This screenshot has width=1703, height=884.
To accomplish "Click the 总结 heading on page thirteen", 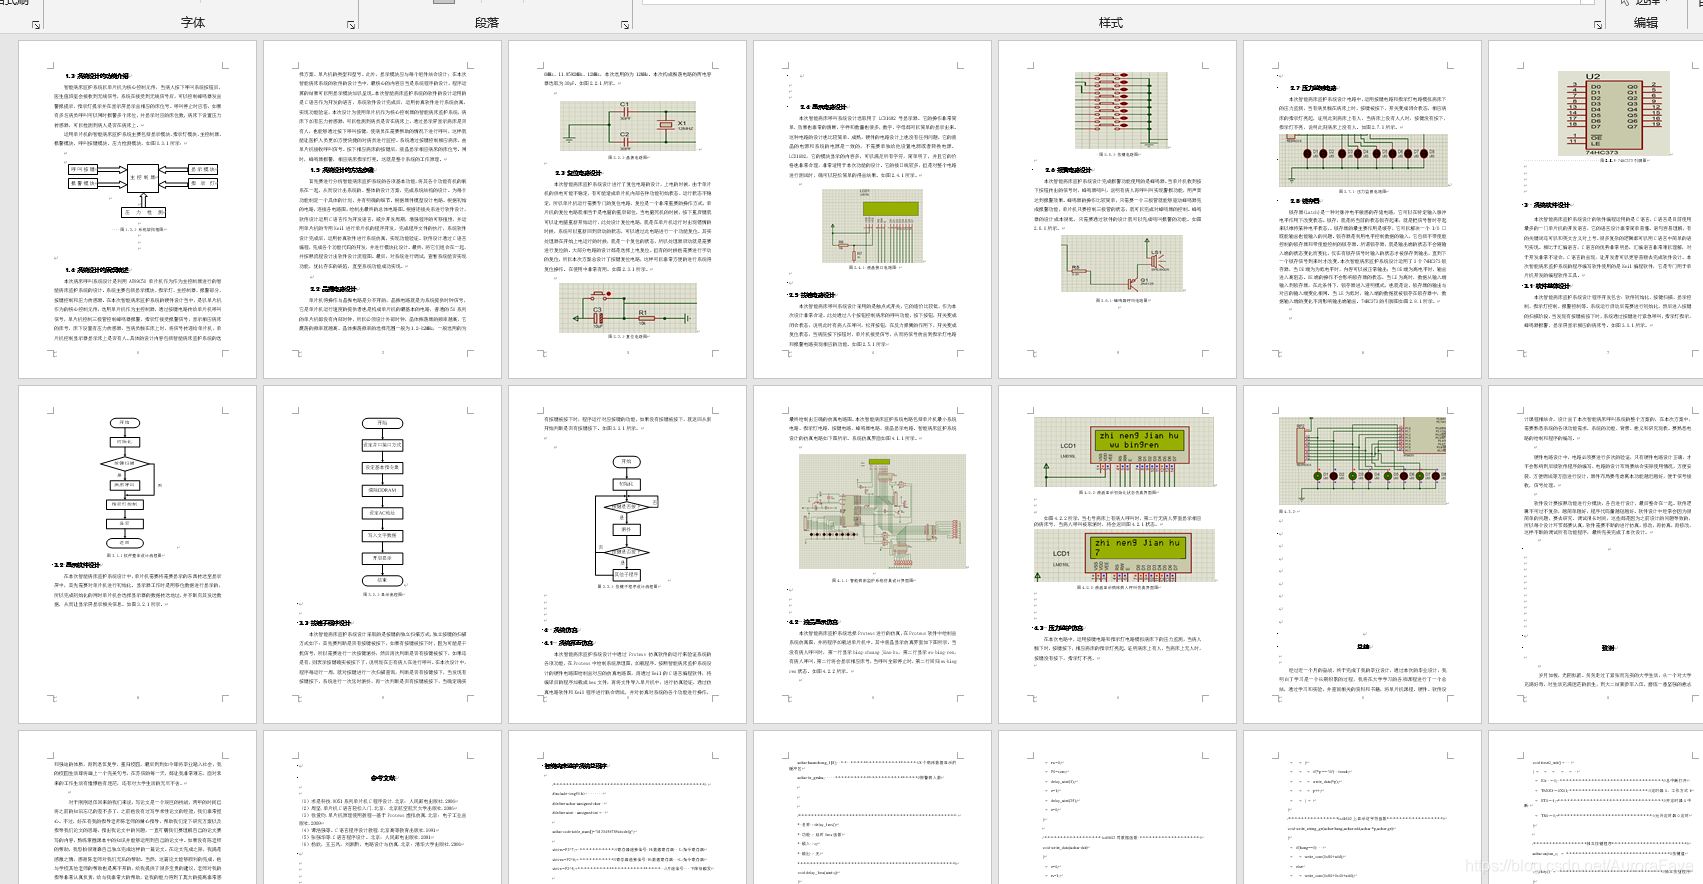I will tap(1363, 646).
